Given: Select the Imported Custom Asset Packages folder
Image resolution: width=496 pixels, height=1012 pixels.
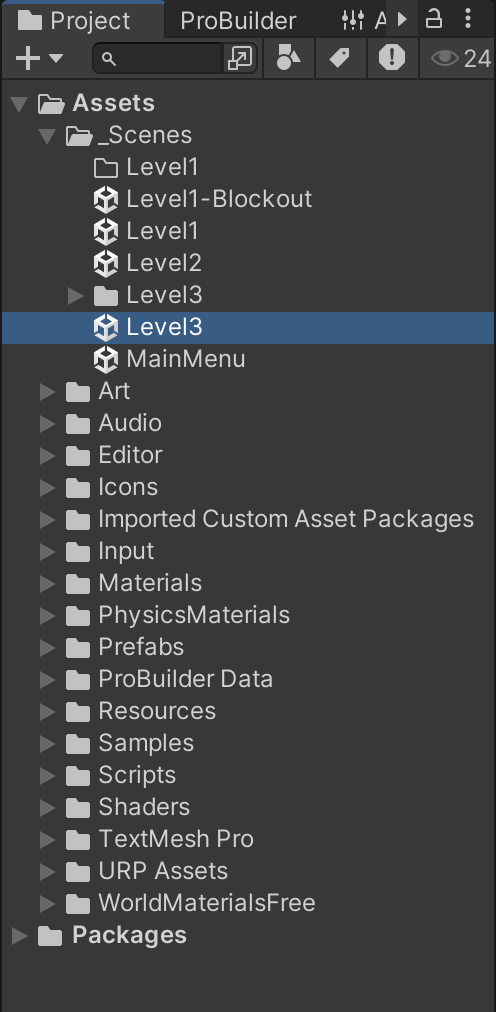Looking at the screenshot, I should (x=270, y=520).
